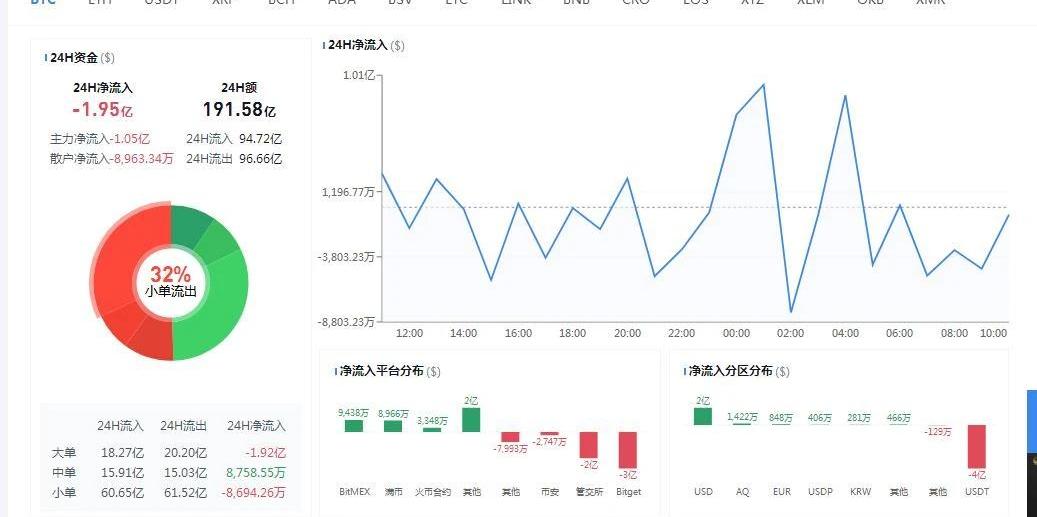The image size is (1037, 517).
Task: Select the KRW bar labeled 281万
Action: click(860, 425)
